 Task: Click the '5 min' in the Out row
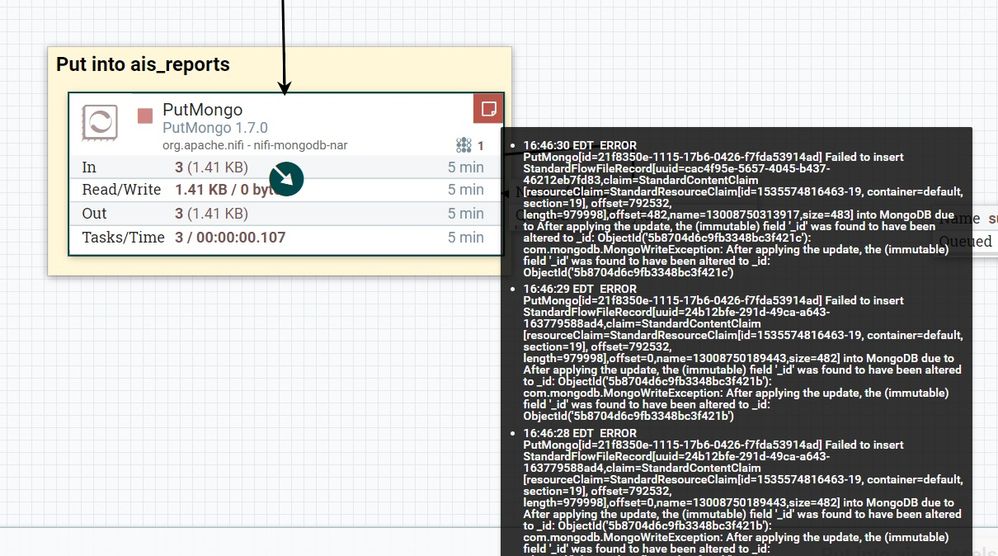click(465, 214)
